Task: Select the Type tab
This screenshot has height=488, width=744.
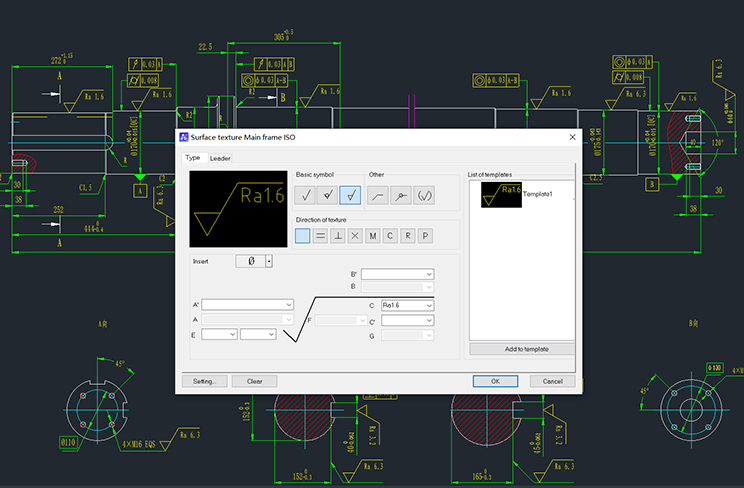Action: (x=192, y=158)
